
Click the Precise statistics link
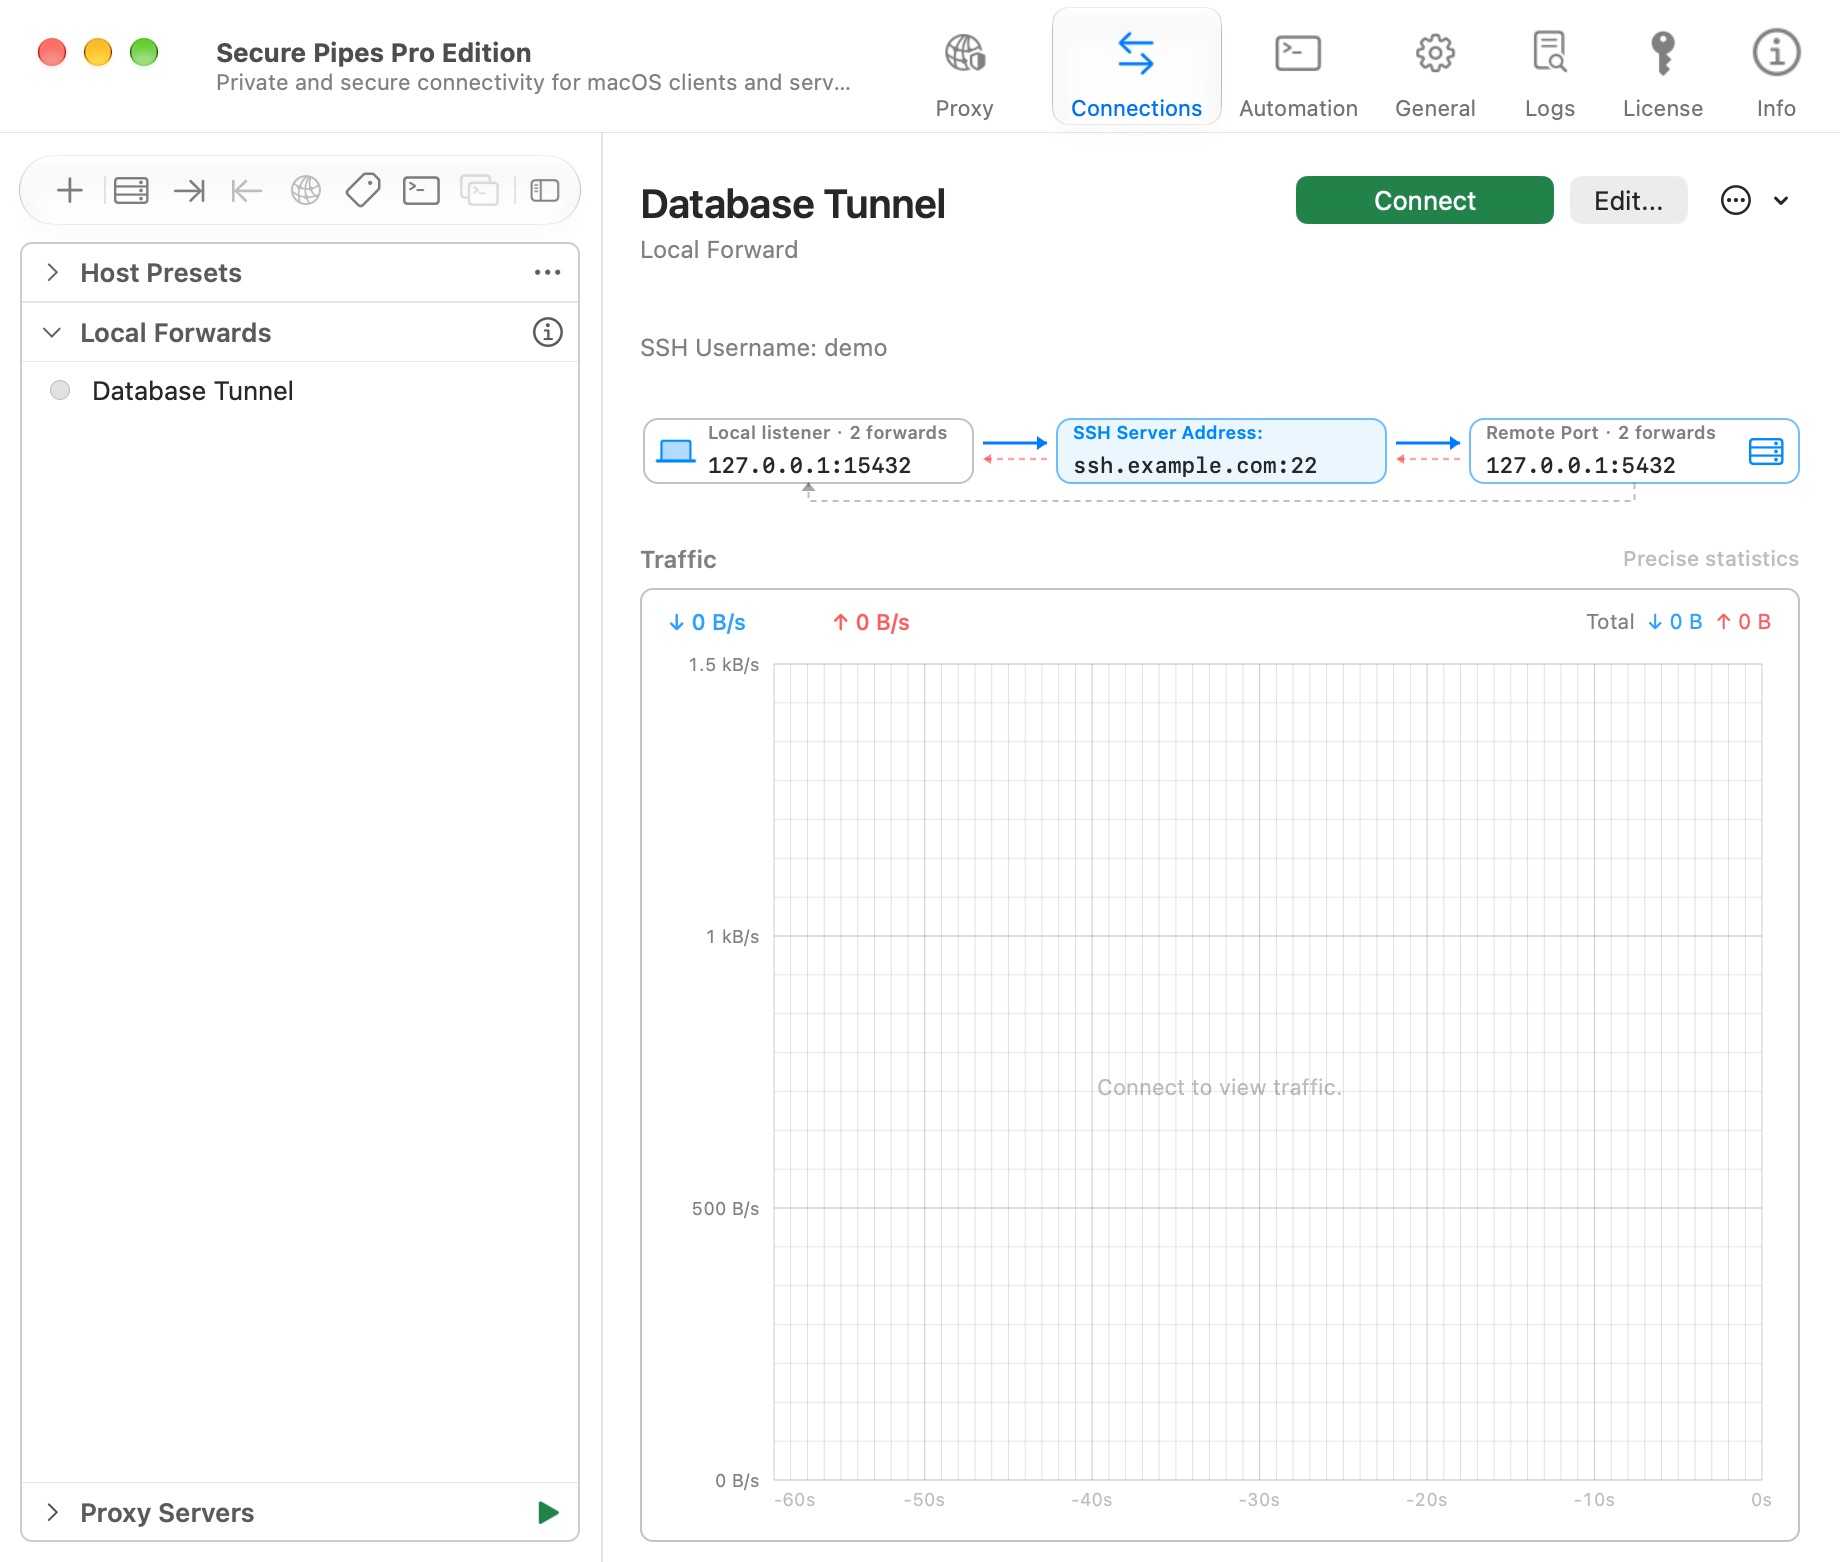(1710, 558)
